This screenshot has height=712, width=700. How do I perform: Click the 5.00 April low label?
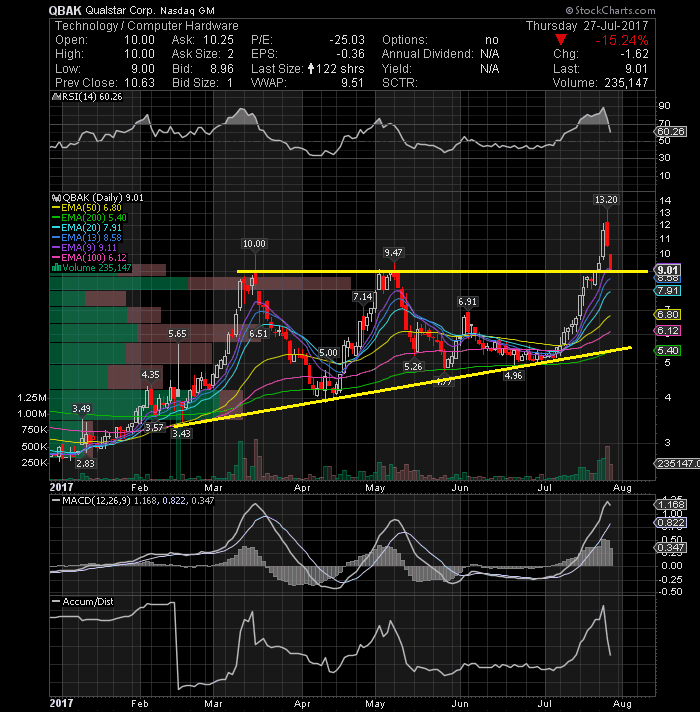pos(328,353)
